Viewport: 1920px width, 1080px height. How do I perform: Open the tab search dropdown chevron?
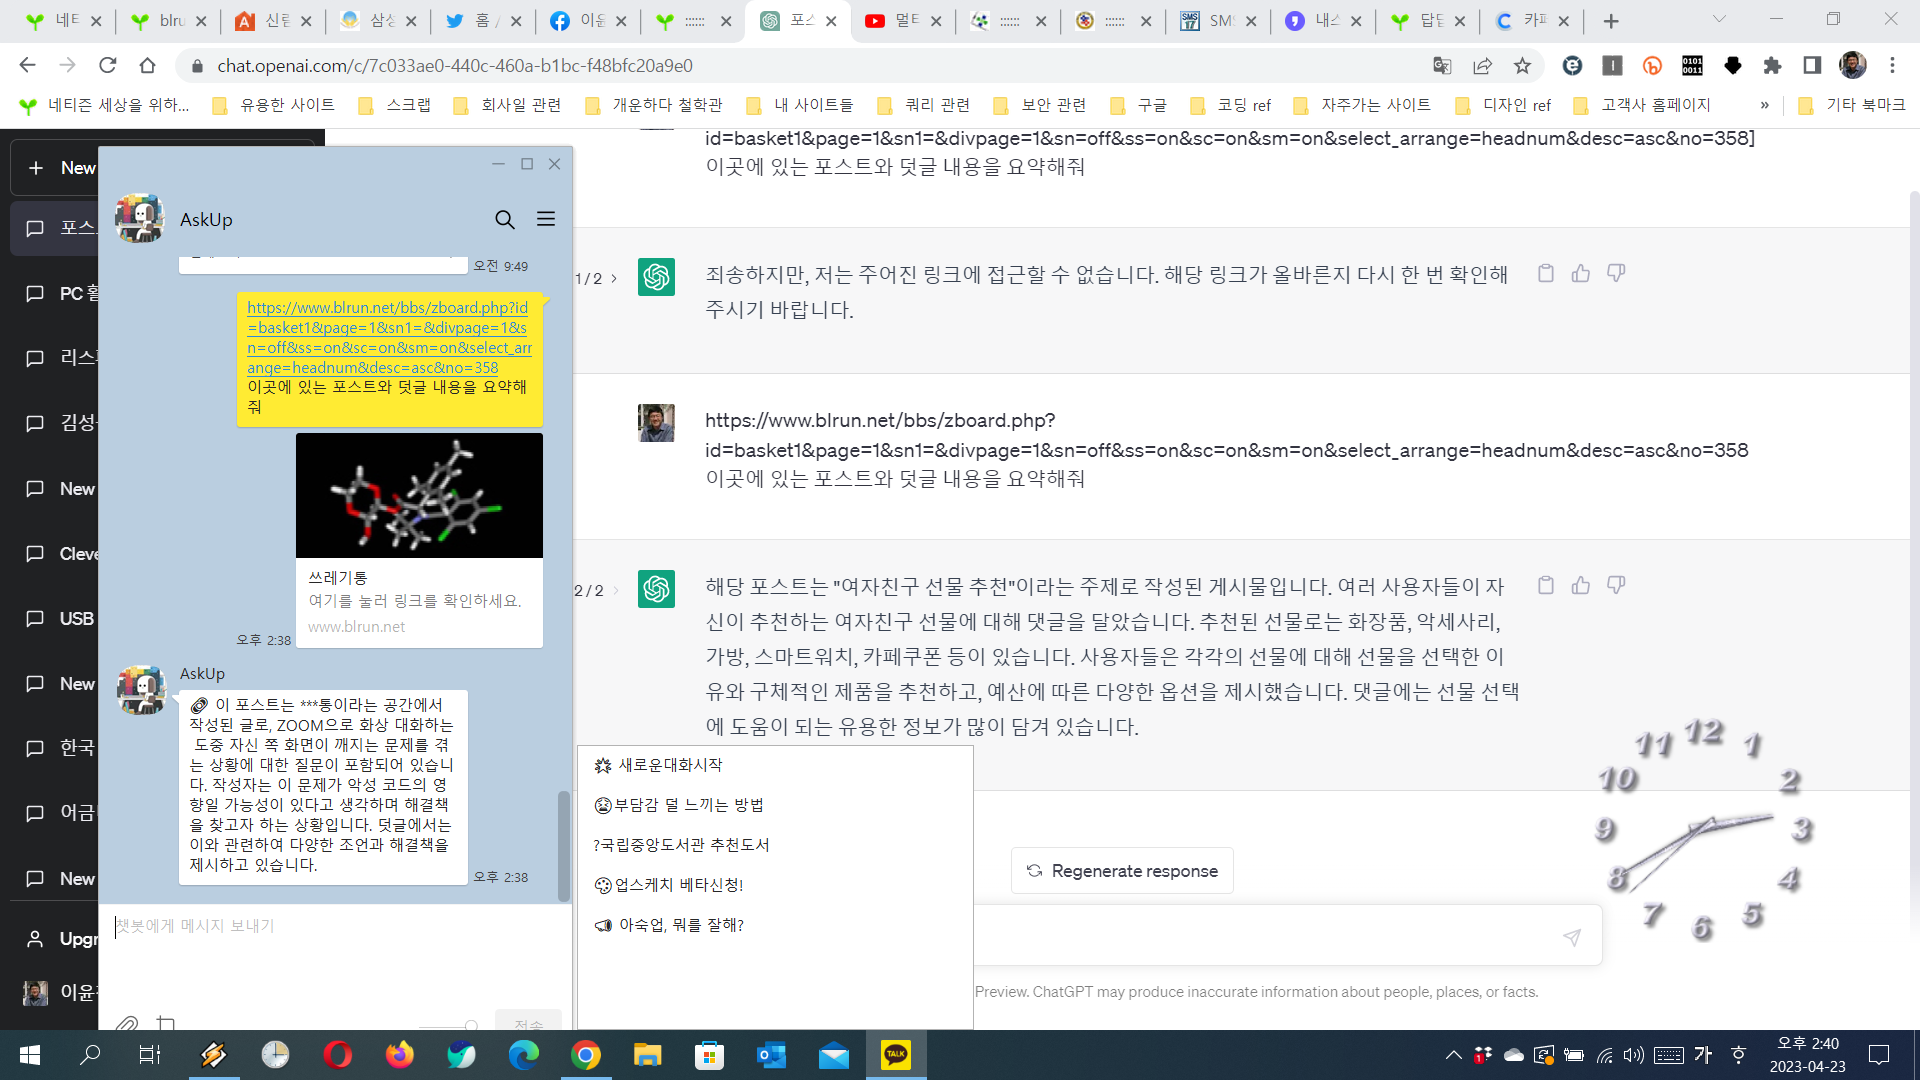click(x=1719, y=19)
